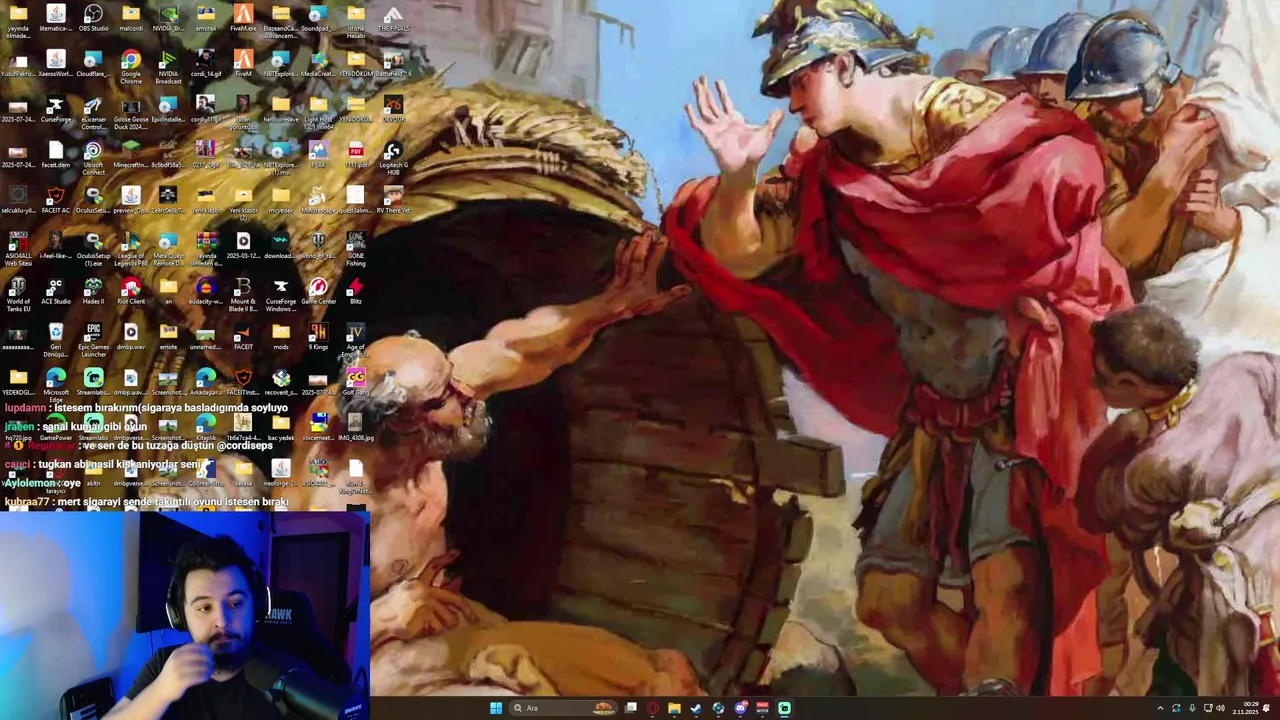
Task: Select the Hades II shortcut
Action: point(93,292)
